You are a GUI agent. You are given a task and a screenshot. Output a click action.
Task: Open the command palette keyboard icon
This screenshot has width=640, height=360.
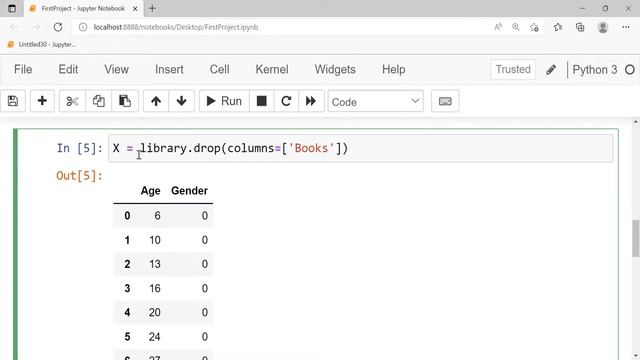coord(445,101)
